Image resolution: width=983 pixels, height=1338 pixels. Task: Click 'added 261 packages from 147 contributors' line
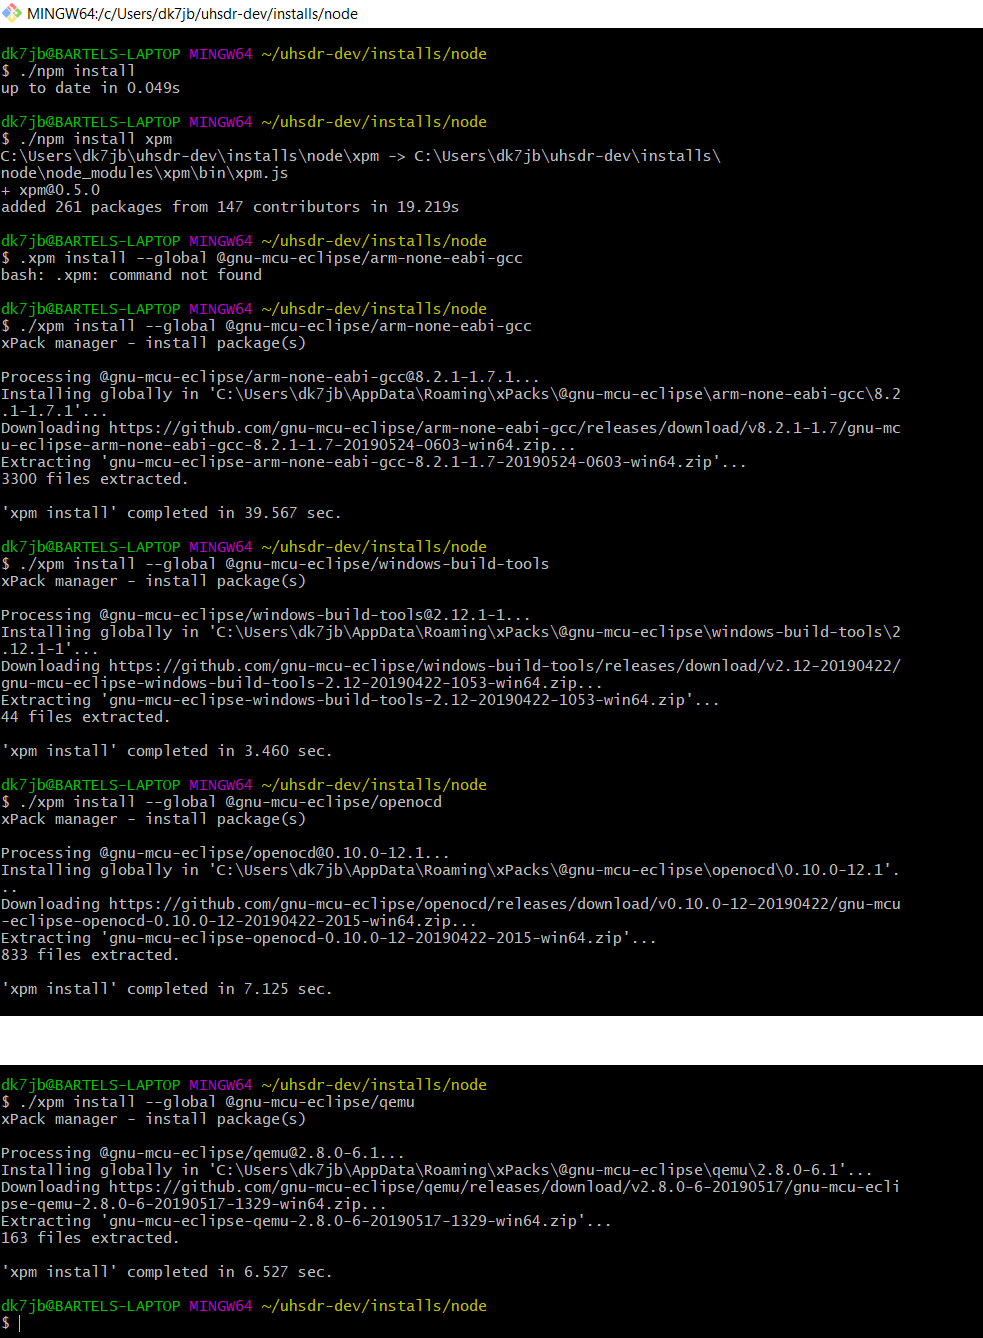(230, 207)
